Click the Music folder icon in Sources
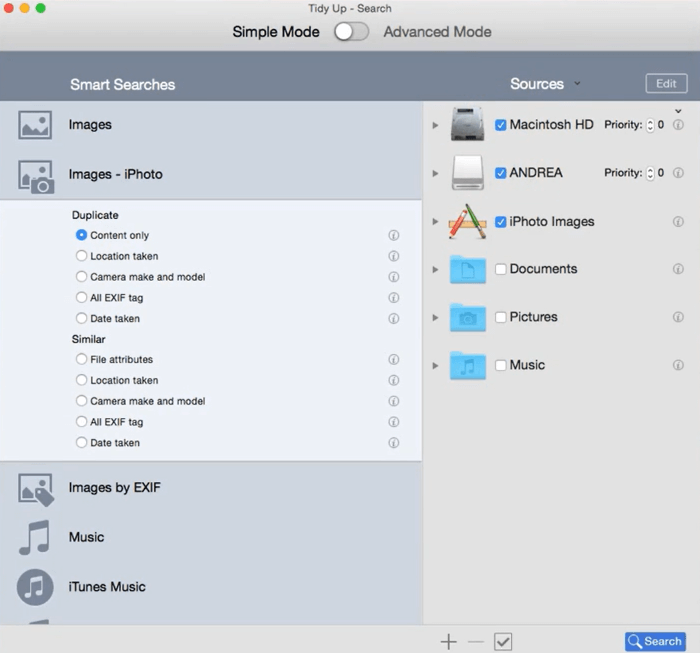 pos(467,366)
